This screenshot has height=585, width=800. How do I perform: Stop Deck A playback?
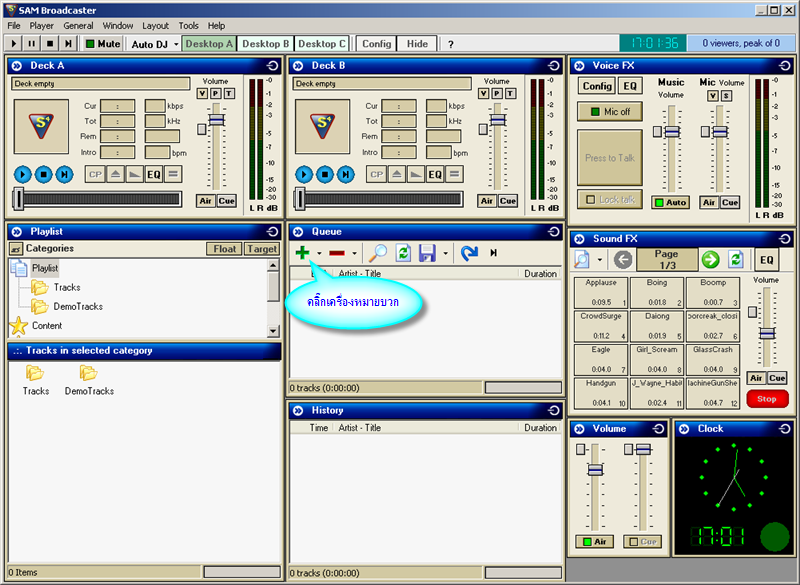(44, 174)
